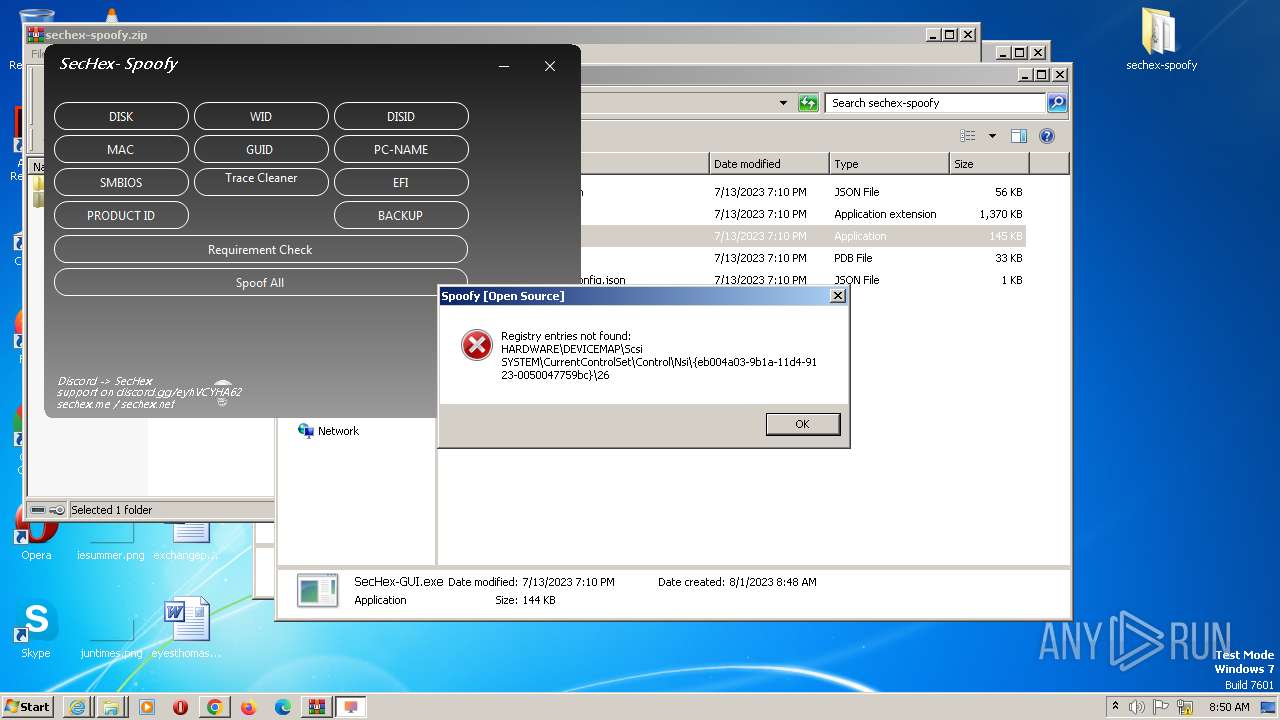
Task: Close the Spoofy [Open Source] dialog
Action: coord(838,296)
